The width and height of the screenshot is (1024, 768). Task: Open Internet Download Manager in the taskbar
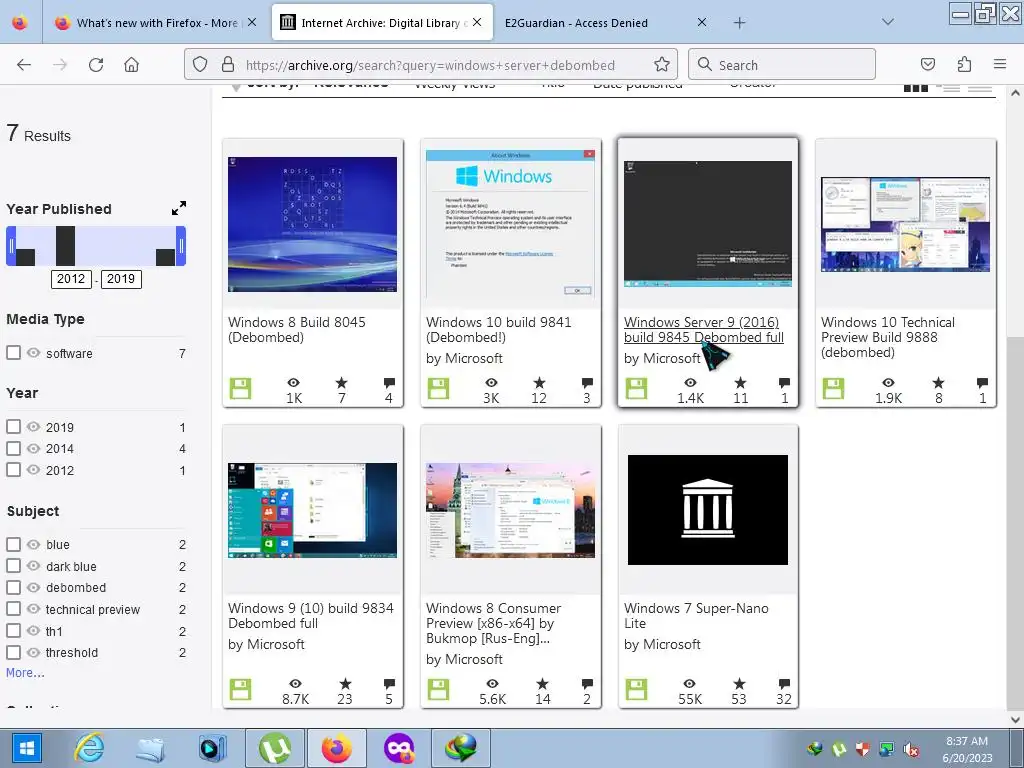coord(462,748)
